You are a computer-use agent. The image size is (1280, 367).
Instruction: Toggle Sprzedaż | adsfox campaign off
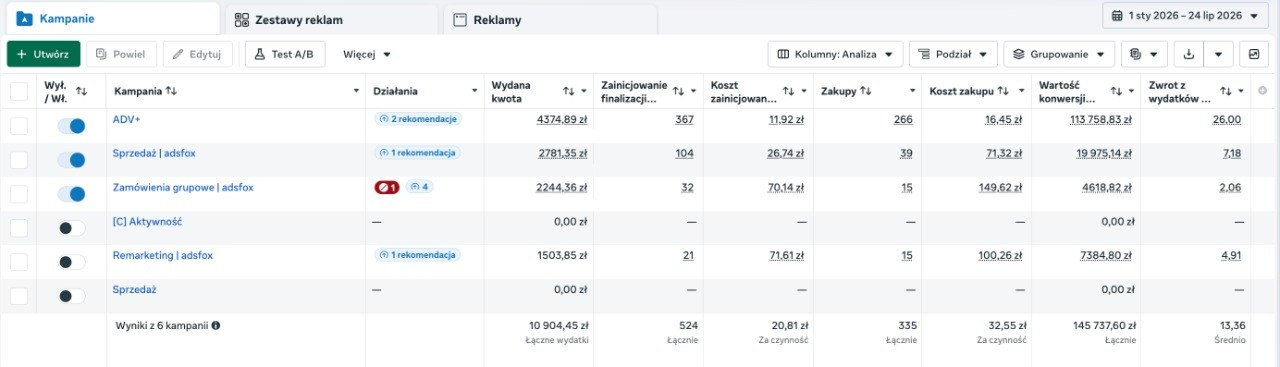(x=71, y=160)
